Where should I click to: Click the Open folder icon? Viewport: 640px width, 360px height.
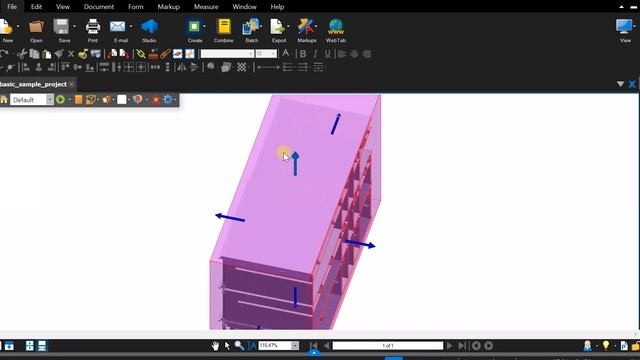pos(36,27)
